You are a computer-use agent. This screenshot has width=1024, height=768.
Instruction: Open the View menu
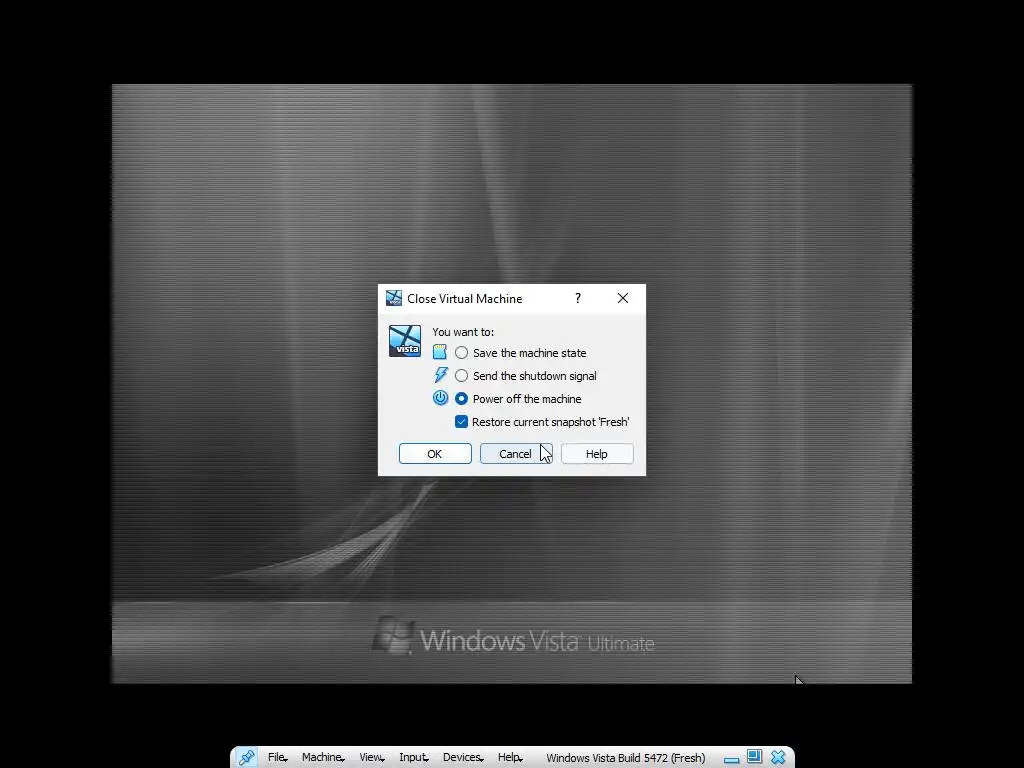(372, 758)
